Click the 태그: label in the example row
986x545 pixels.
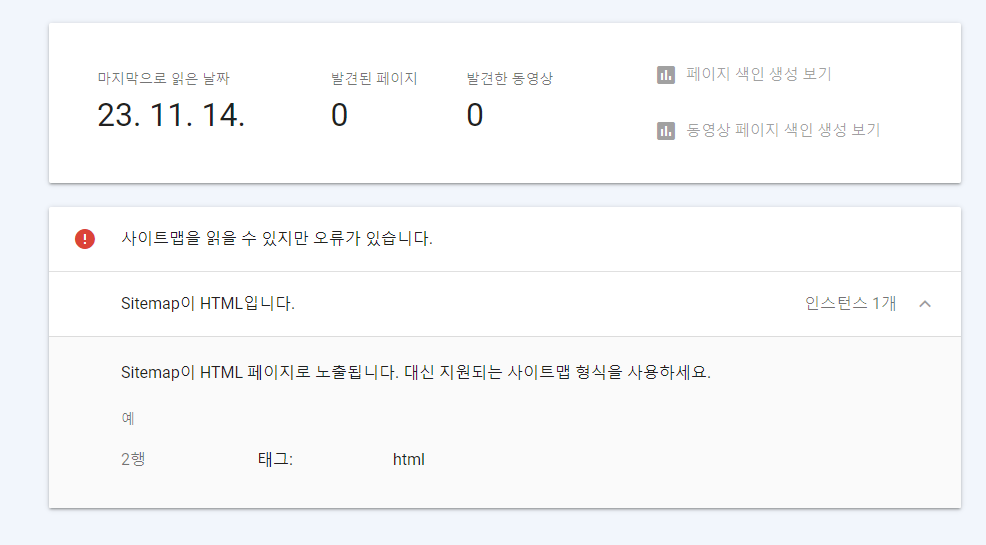click(275, 460)
